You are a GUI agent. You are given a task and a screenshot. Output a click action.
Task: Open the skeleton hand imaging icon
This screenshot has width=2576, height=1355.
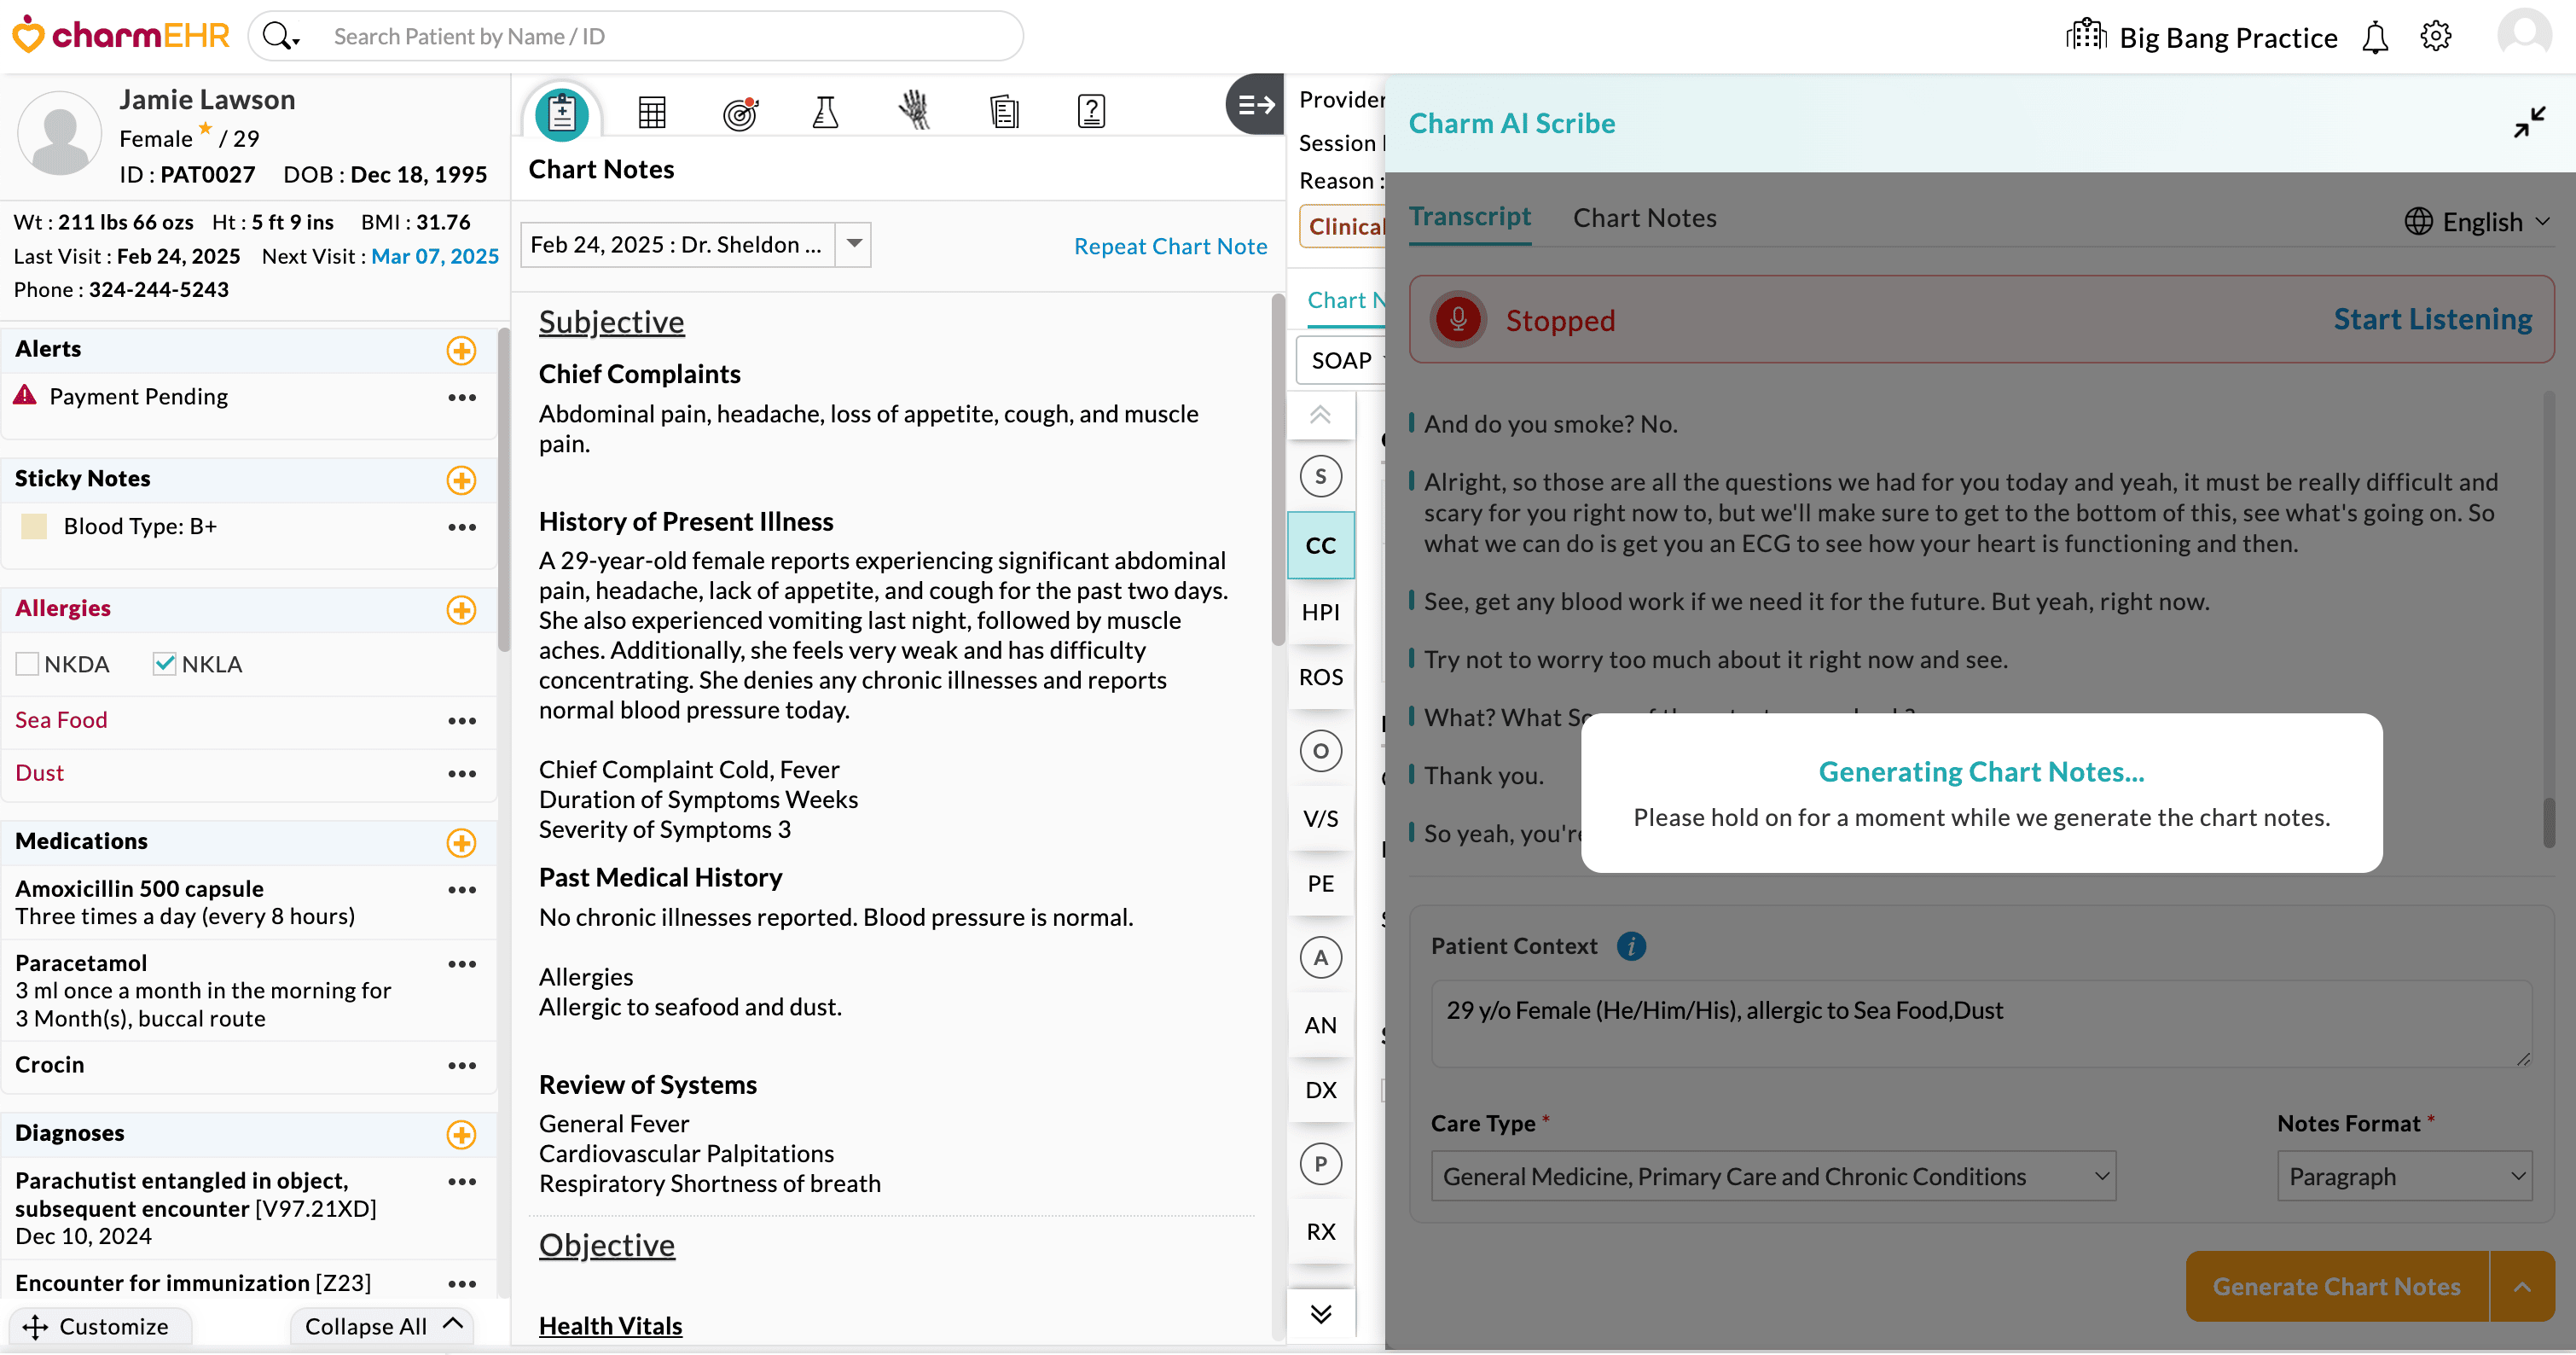[913, 110]
